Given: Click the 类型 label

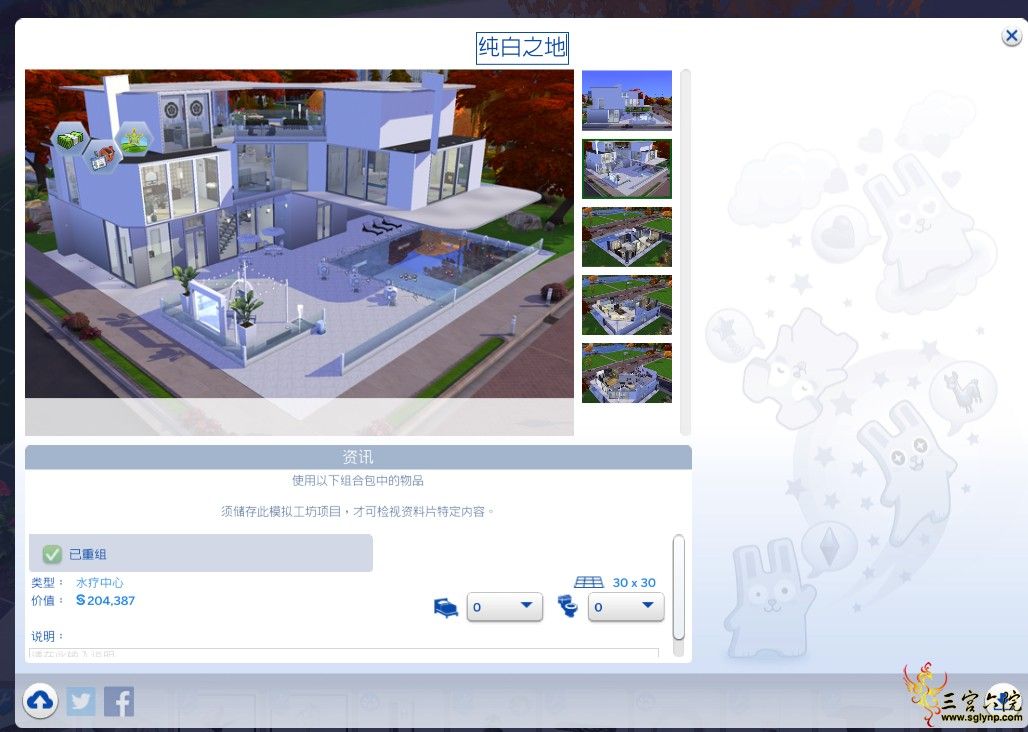Looking at the screenshot, I should point(47,583).
